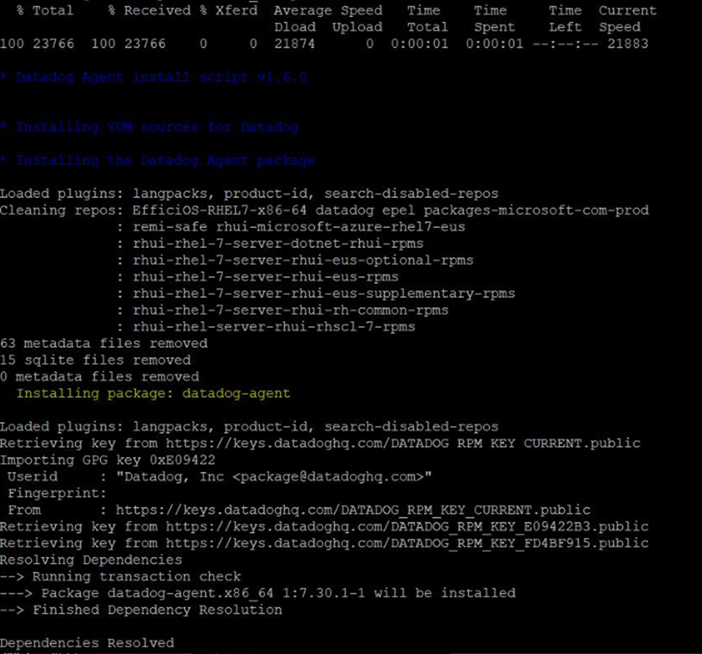Click '15 sqlite files removed' line

click(95, 360)
